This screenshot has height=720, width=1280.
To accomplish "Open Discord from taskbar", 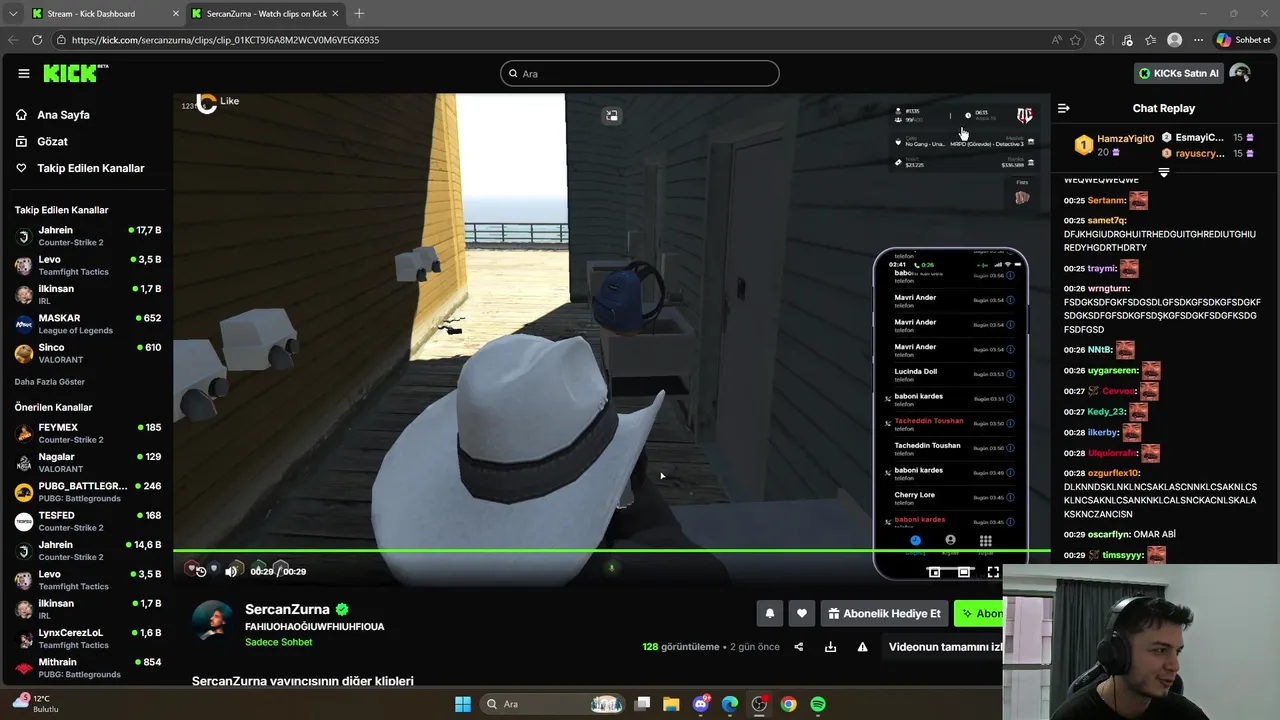I will 701,704.
